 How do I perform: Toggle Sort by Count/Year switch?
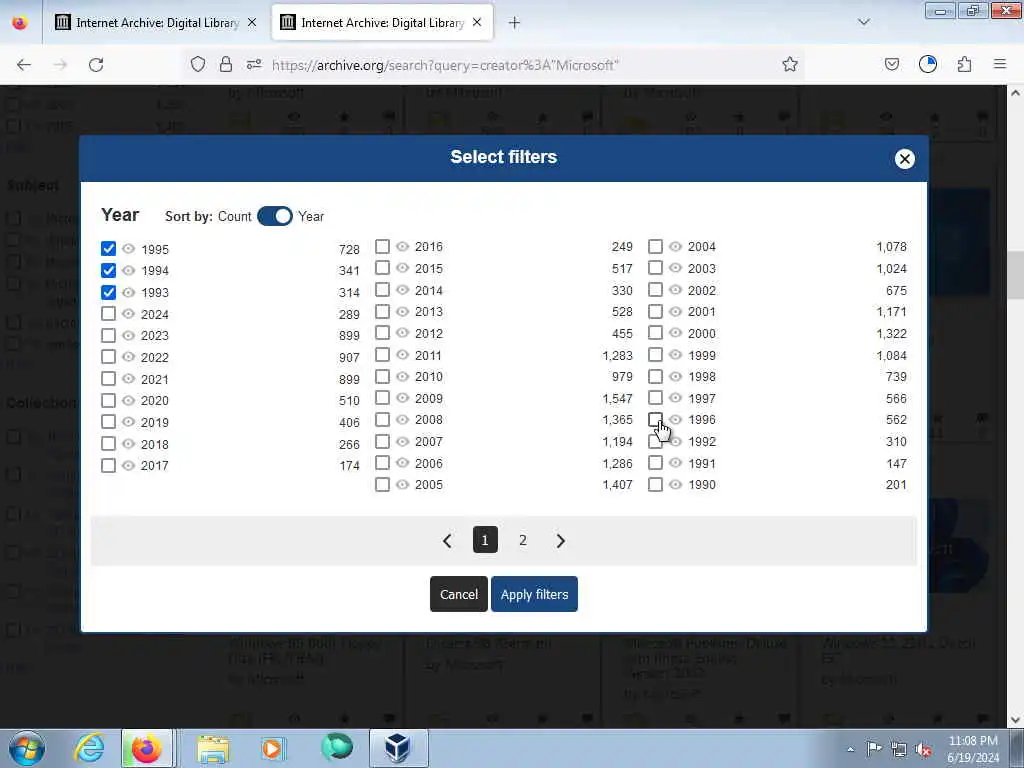click(x=275, y=216)
